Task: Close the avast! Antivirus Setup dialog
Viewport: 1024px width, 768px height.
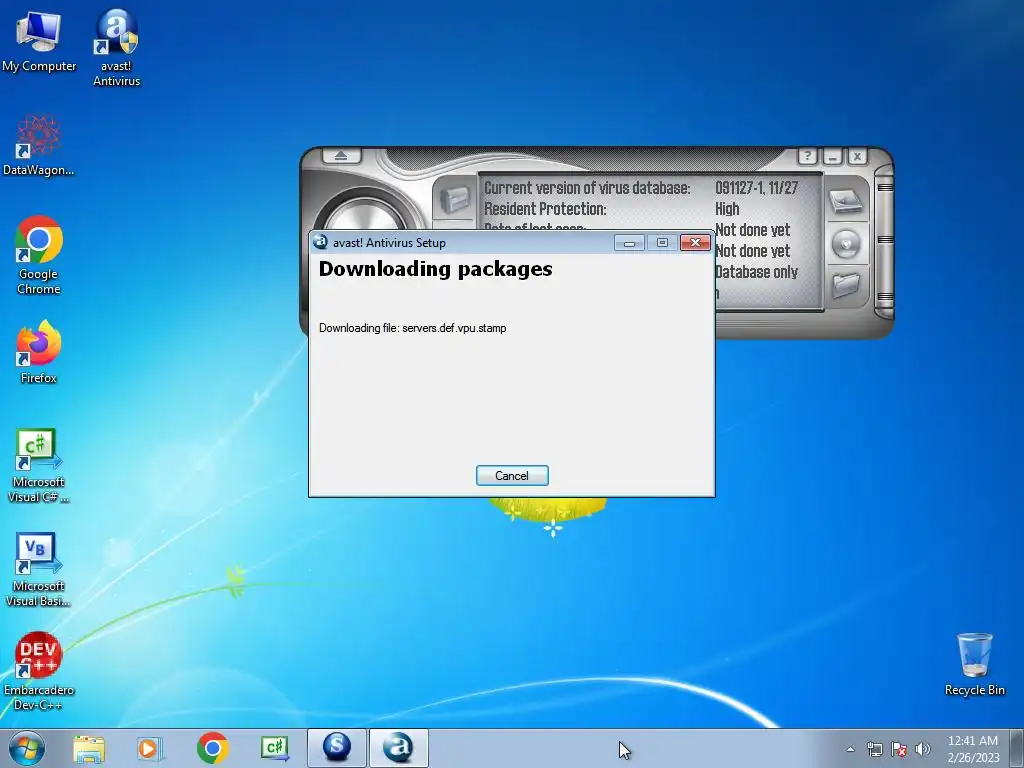Action: point(695,243)
